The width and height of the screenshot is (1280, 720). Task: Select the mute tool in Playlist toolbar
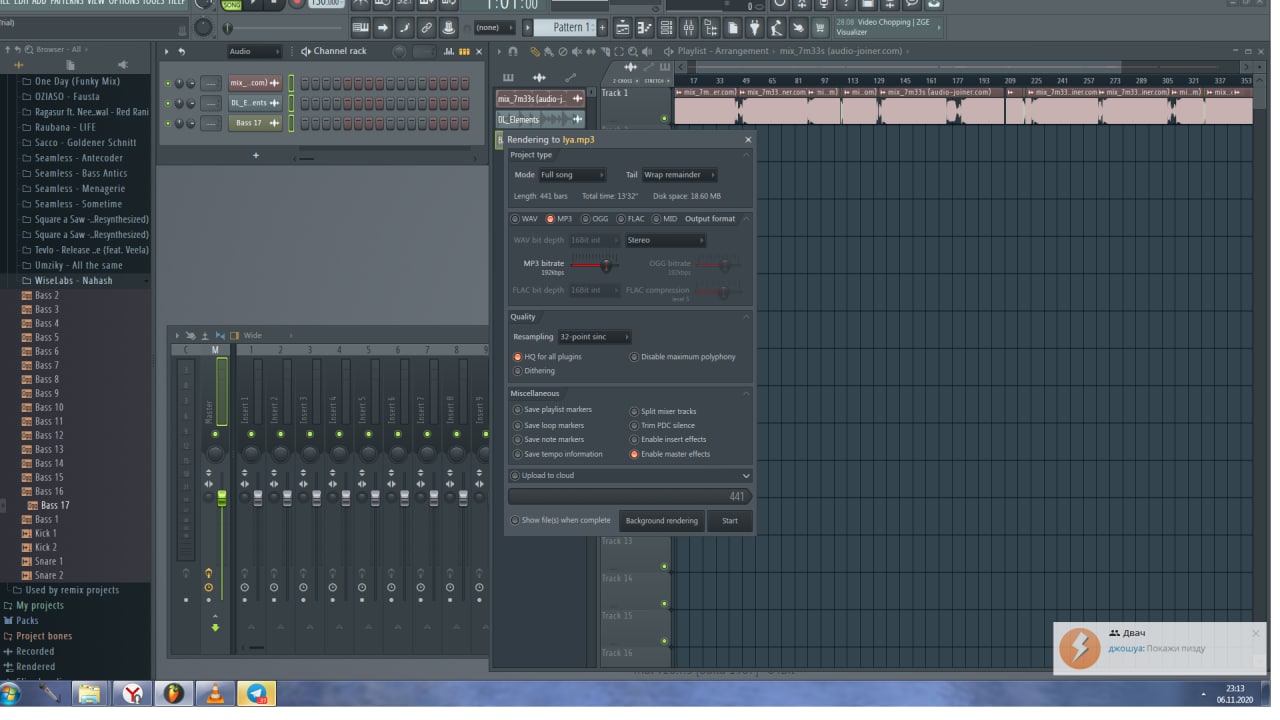pos(576,51)
